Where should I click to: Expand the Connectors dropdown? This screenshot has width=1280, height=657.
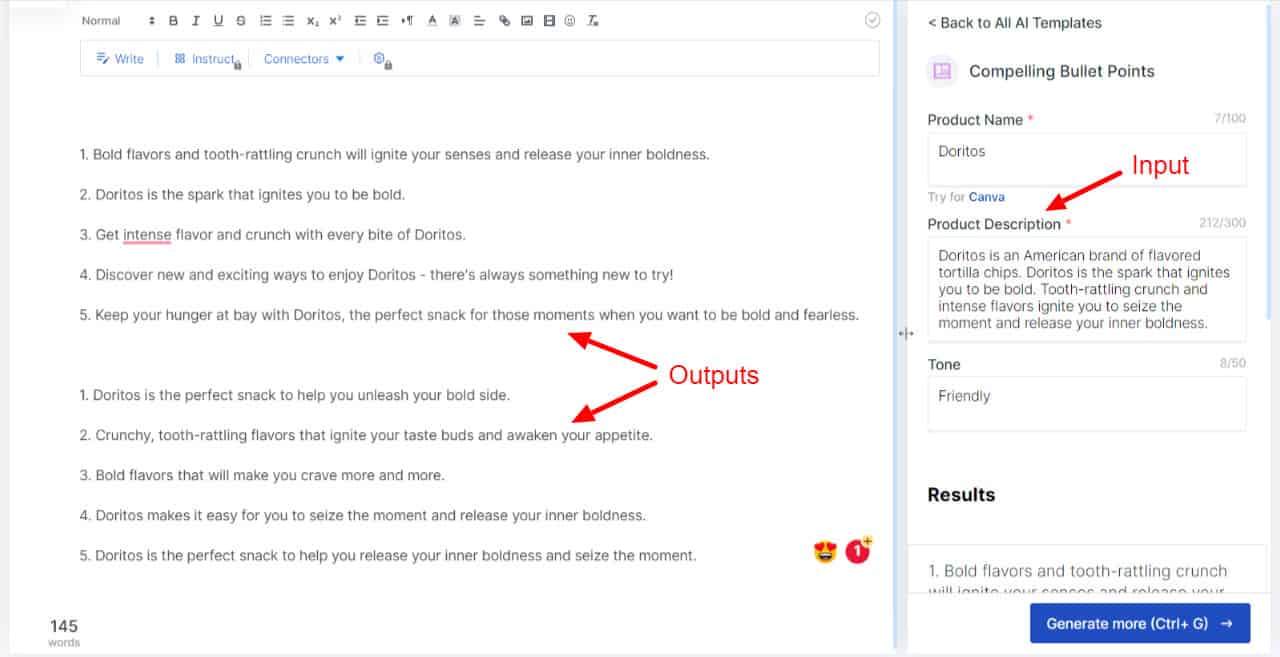[304, 59]
